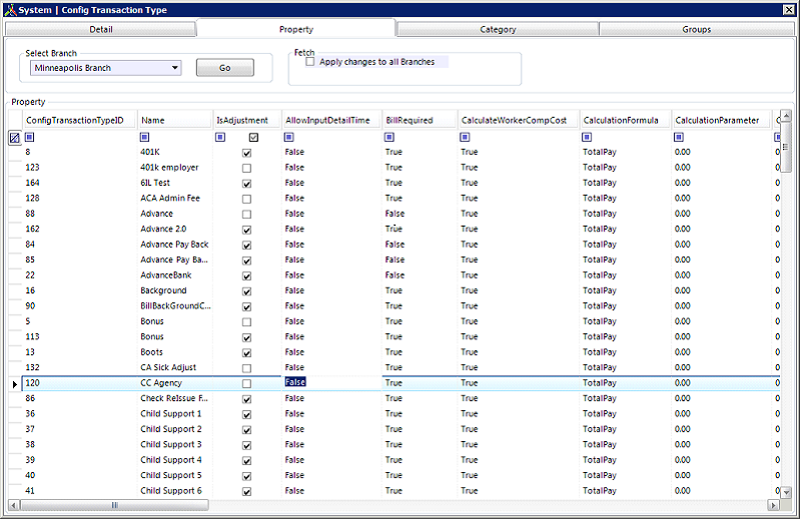Click the horizontal scrollbar thumb
This screenshot has width=800, height=519.
pos(113,506)
